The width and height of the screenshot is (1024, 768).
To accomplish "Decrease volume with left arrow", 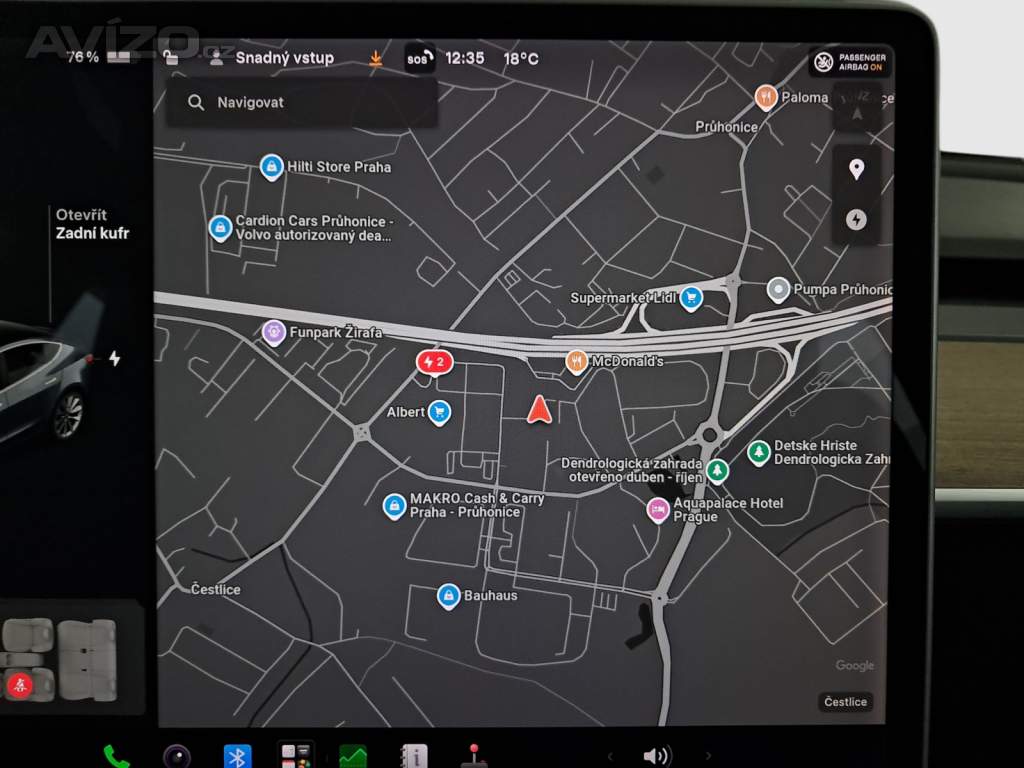I will [x=610, y=756].
